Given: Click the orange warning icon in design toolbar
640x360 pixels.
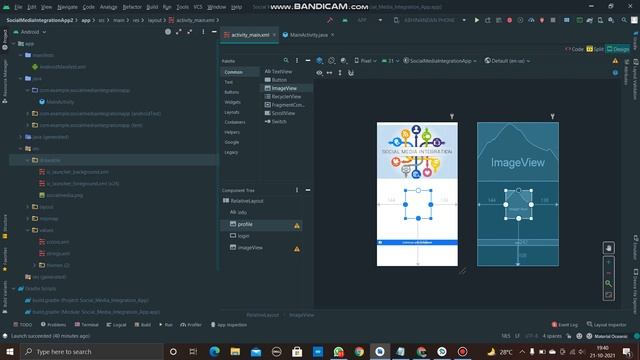Looking at the screenshot, I should (615, 61).
